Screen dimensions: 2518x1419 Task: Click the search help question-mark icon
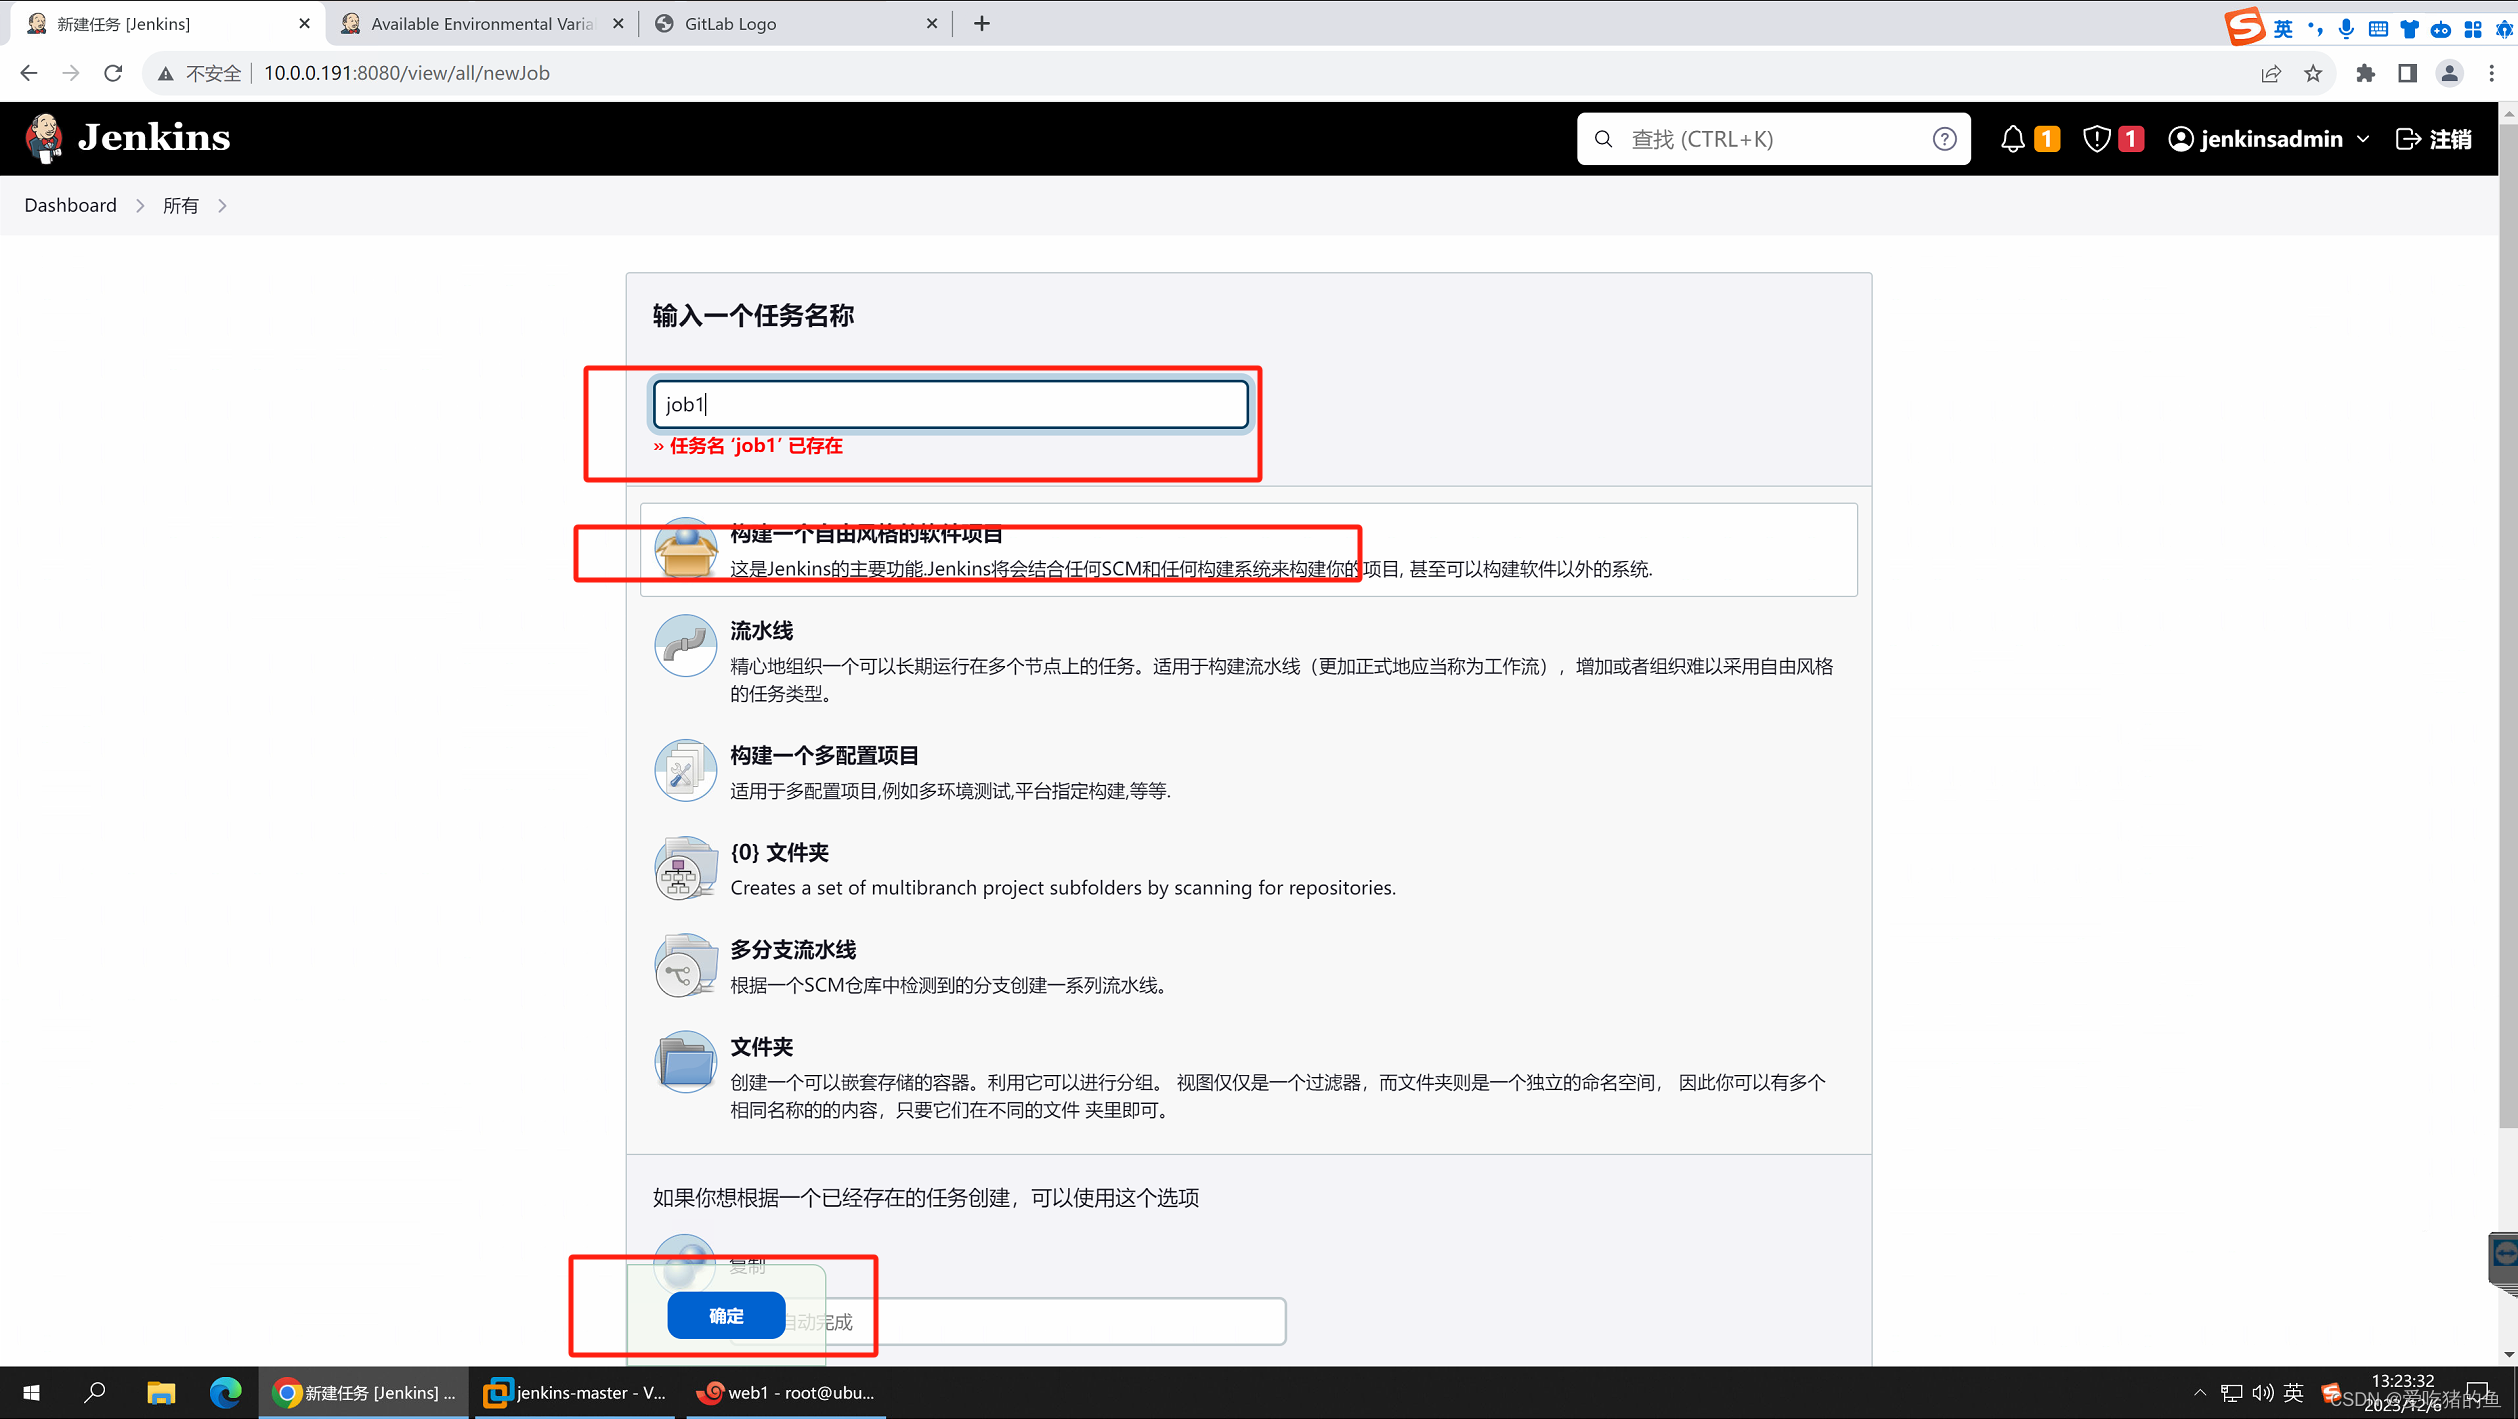pyautogui.click(x=1944, y=139)
